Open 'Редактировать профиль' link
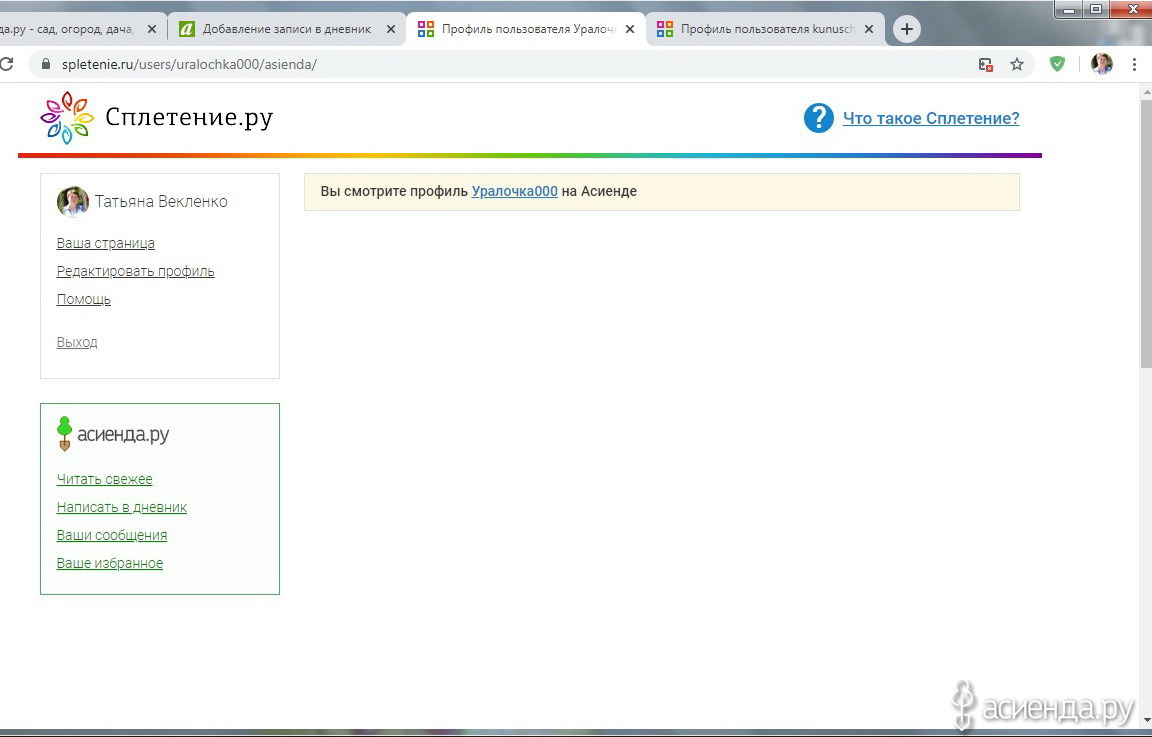Screen dimensions: 1152x737 coord(136,271)
